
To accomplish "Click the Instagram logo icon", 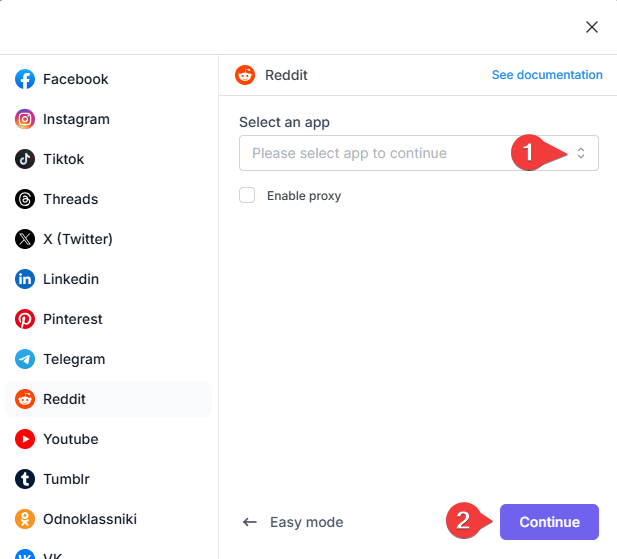I will [25, 119].
